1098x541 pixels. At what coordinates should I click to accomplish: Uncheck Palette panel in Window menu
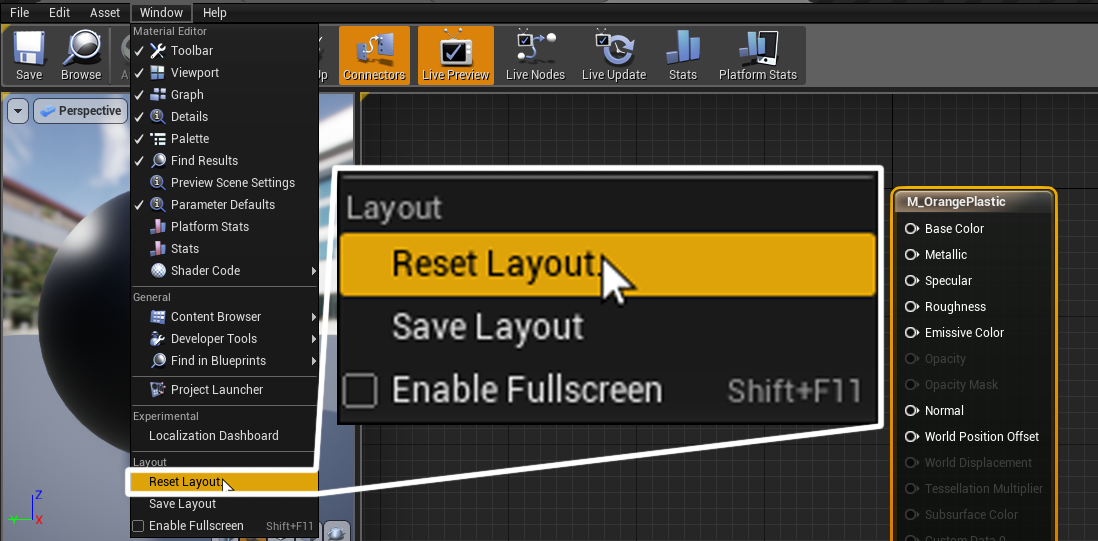[224, 139]
